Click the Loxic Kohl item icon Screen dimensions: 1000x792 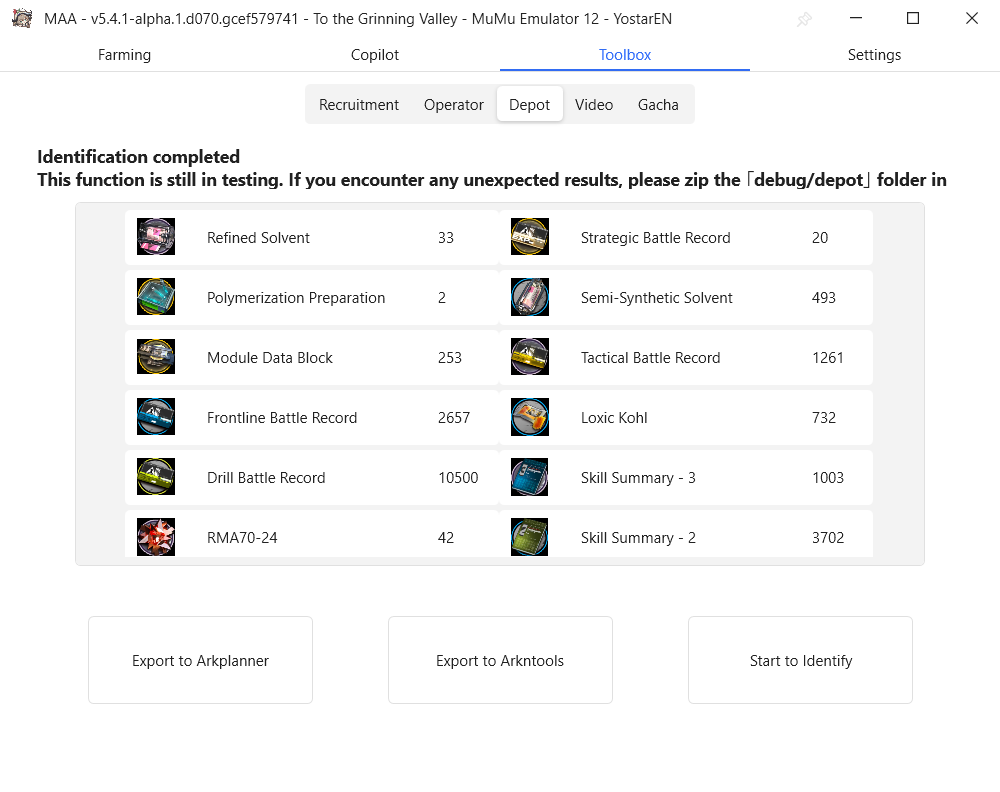529,416
